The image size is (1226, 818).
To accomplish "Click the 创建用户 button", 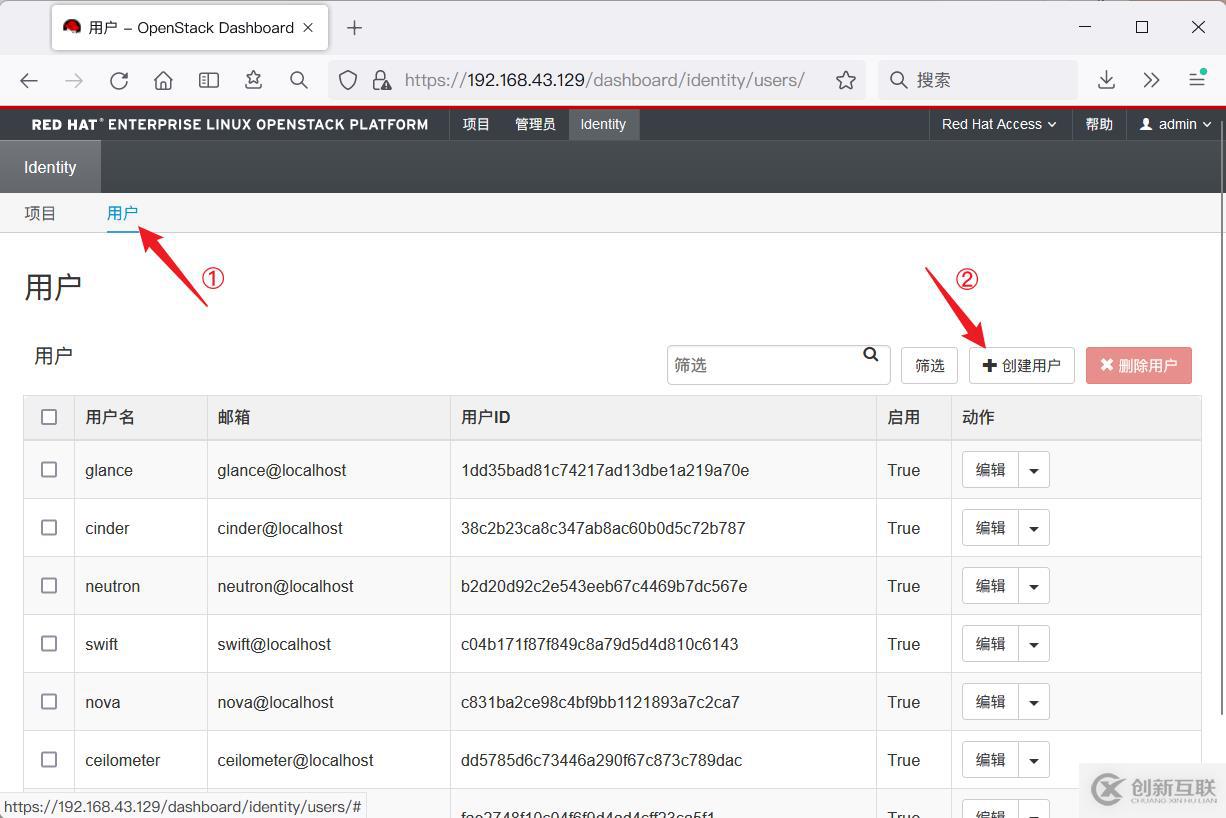I will click(1021, 366).
